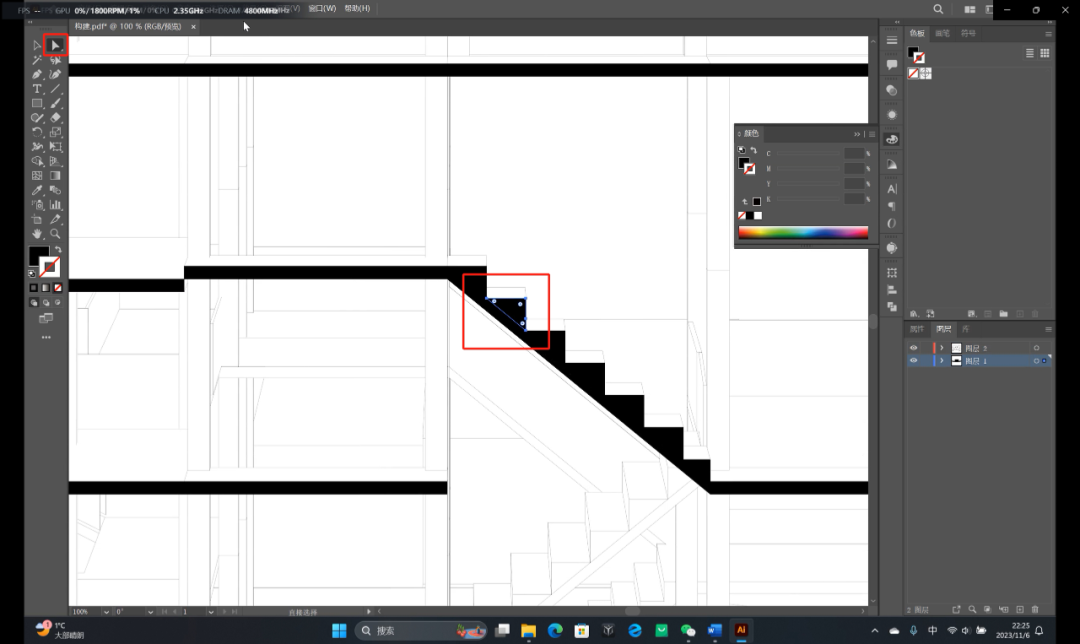This screenshot has width=1080, height=644.
Task: Select the Eraser tool
Action: [56, 118]
